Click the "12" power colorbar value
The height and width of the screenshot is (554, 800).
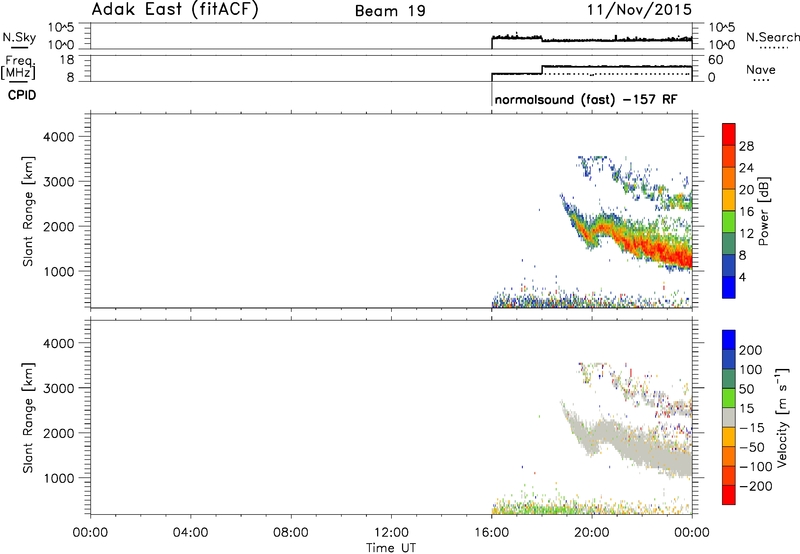[746, 234]
